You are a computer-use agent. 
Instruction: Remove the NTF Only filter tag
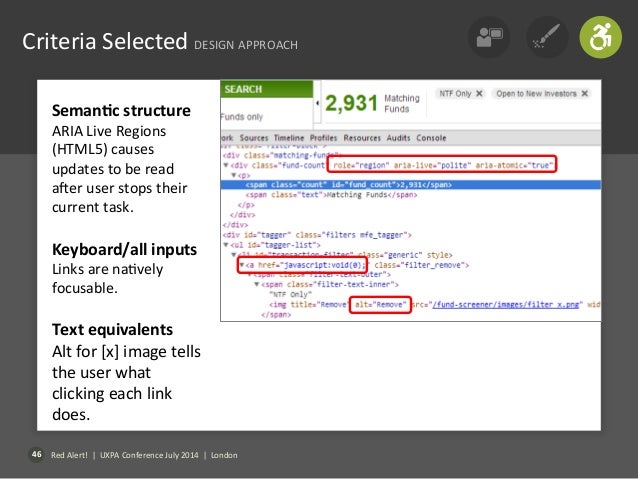(479, 94)
